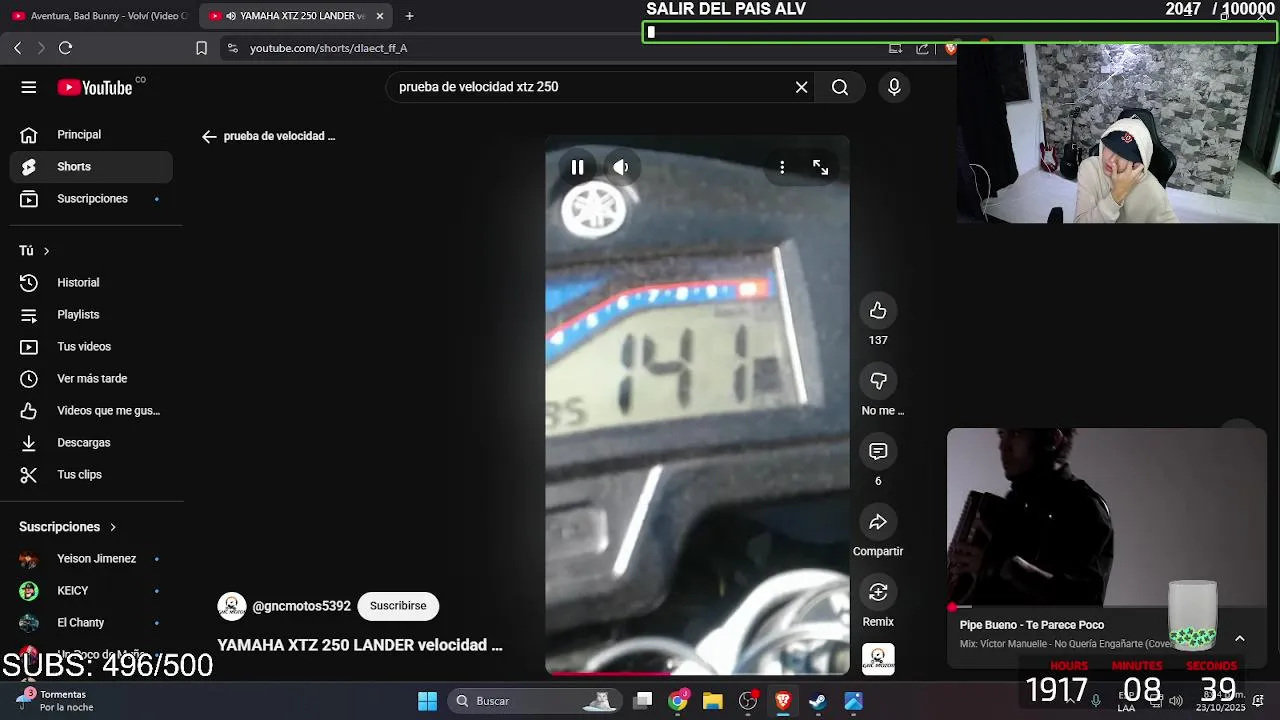1280x720 pixels.
Task: Enter fullscreen on the Short player
Action: (820, 167)
